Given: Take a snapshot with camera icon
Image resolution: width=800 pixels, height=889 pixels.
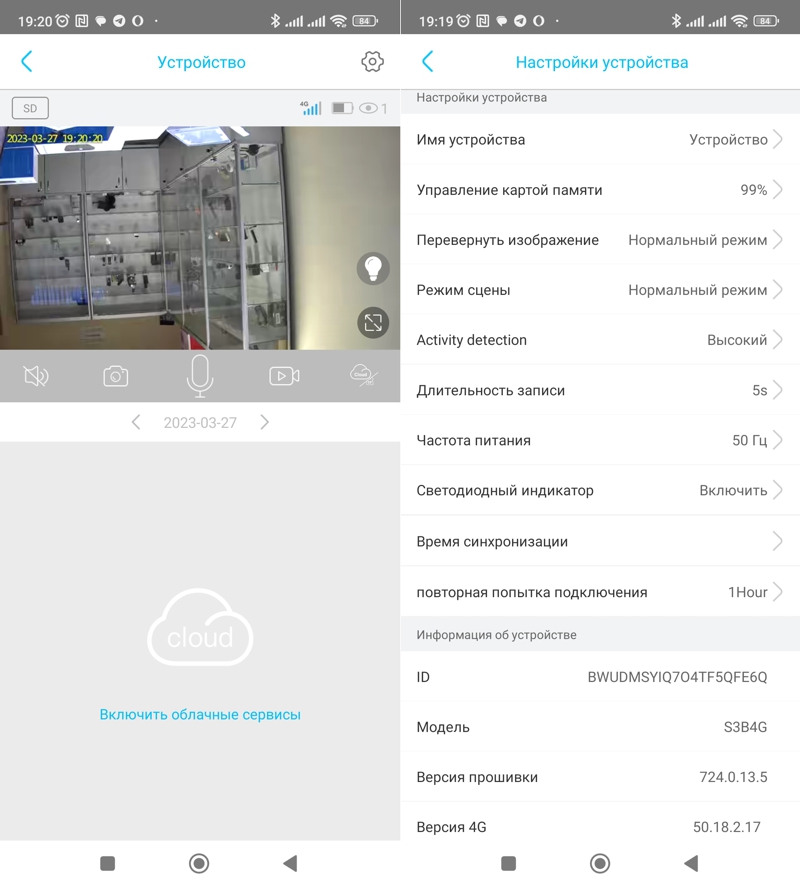Looking at the screenshot, I should point(116,376).
